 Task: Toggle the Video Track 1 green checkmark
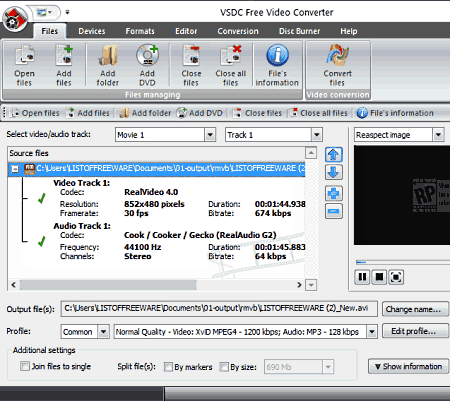pos(42,199)
